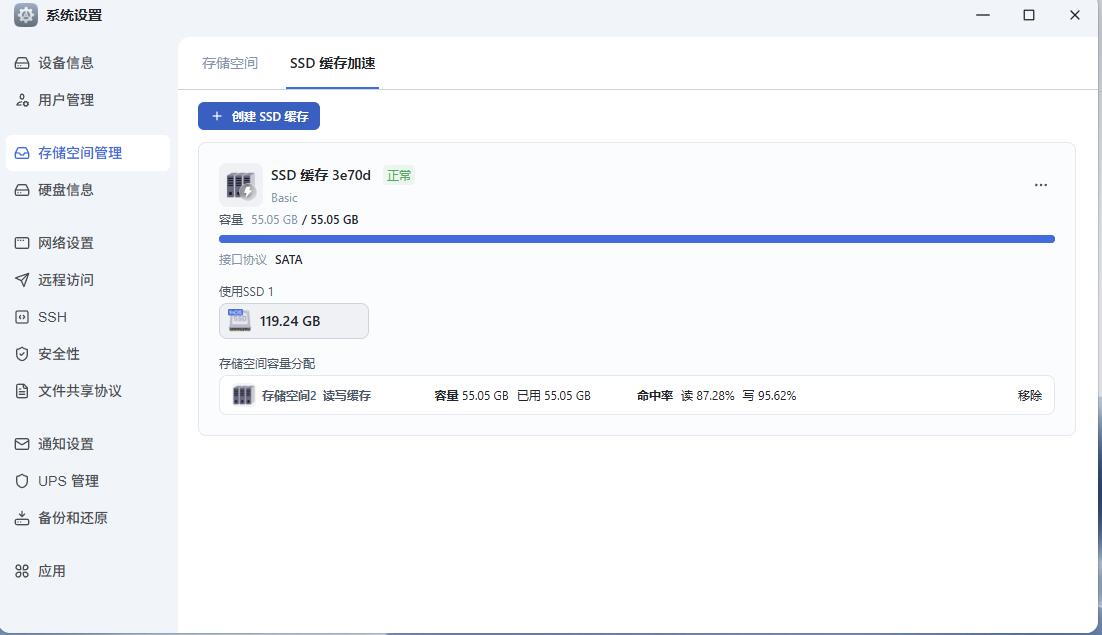Viewport: 1102px width, 635px height.
Task: Click the SSD disk icon in 119.24 GB chip
Action: pyautogui.click(x=240, y=320)
